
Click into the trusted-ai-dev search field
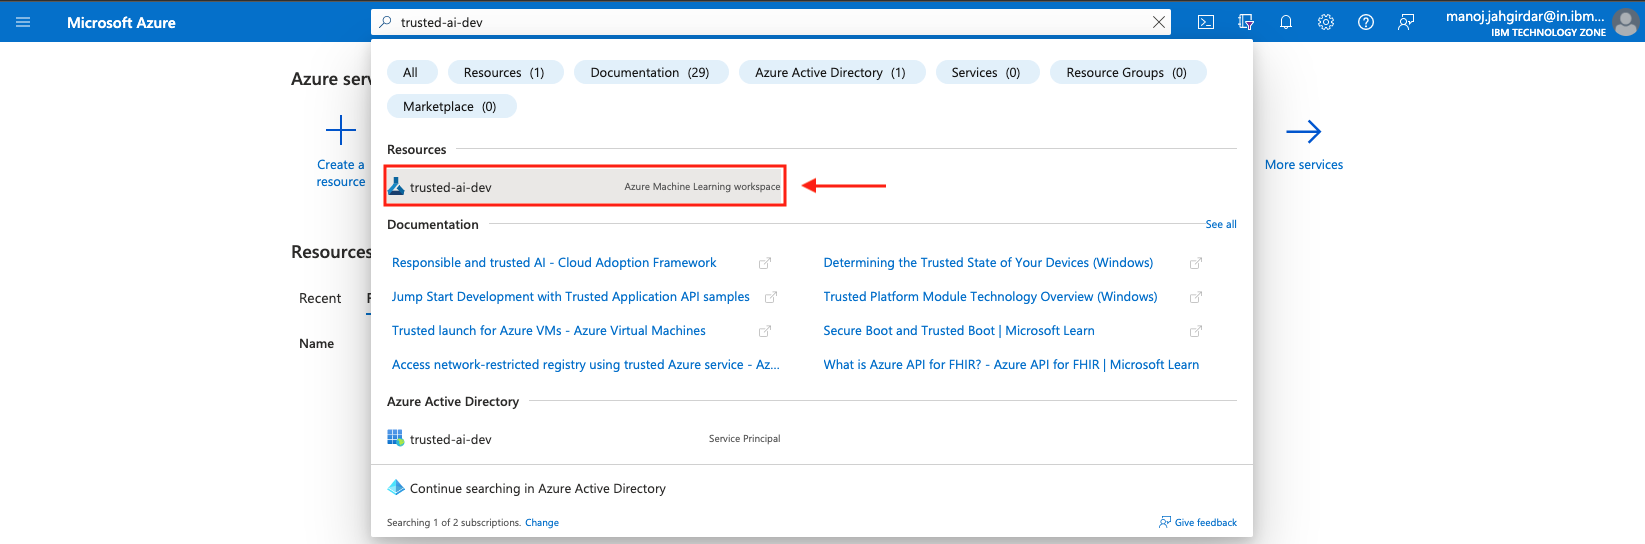point(770,22)
